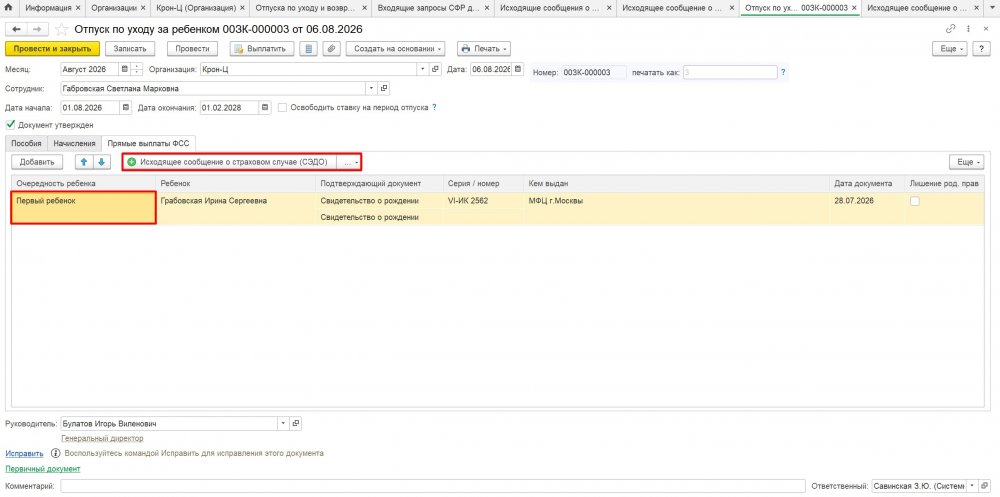Screen dimensions: 1000x497
Task: Click Провести и закрыть button
Action: point(52,48)
